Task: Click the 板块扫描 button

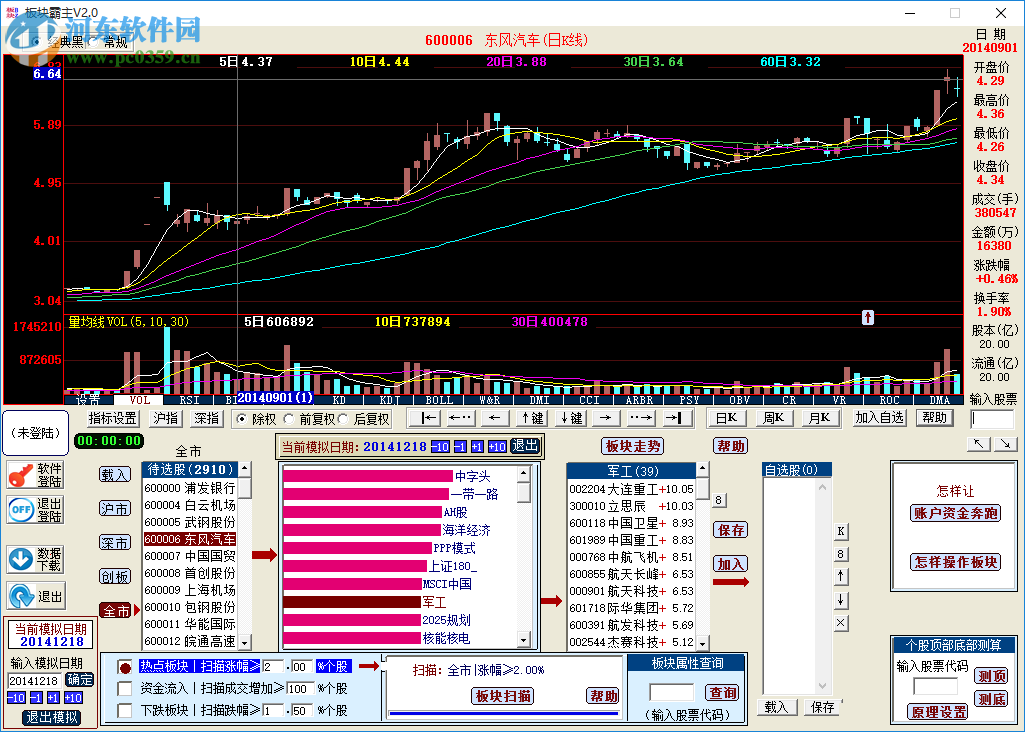Action: point(503,696)
